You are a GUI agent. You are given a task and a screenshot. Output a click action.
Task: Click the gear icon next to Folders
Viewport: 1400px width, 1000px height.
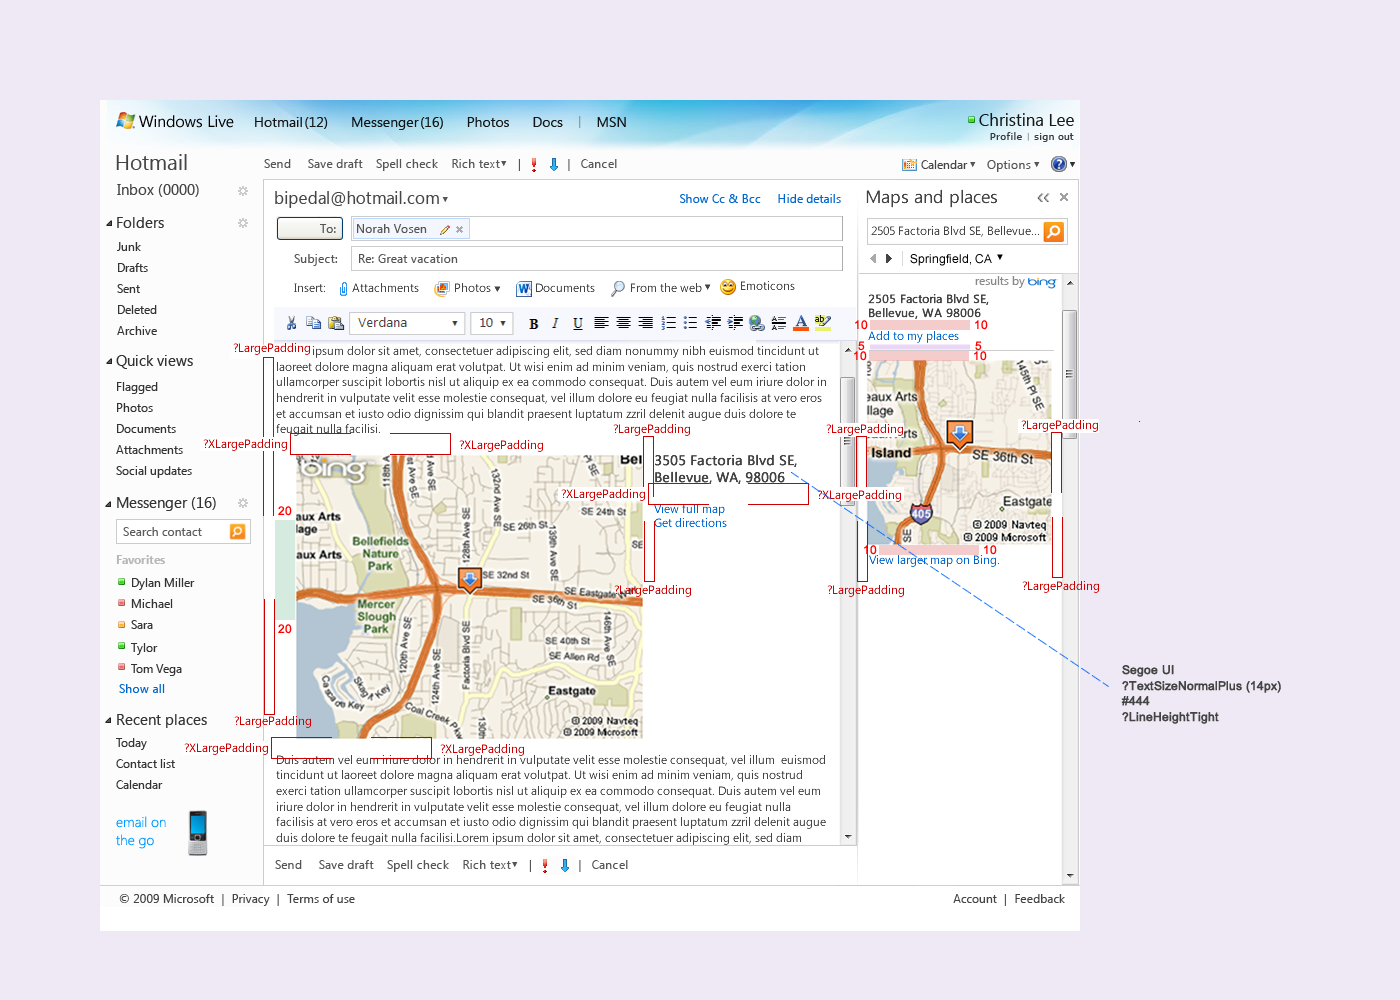242,223
